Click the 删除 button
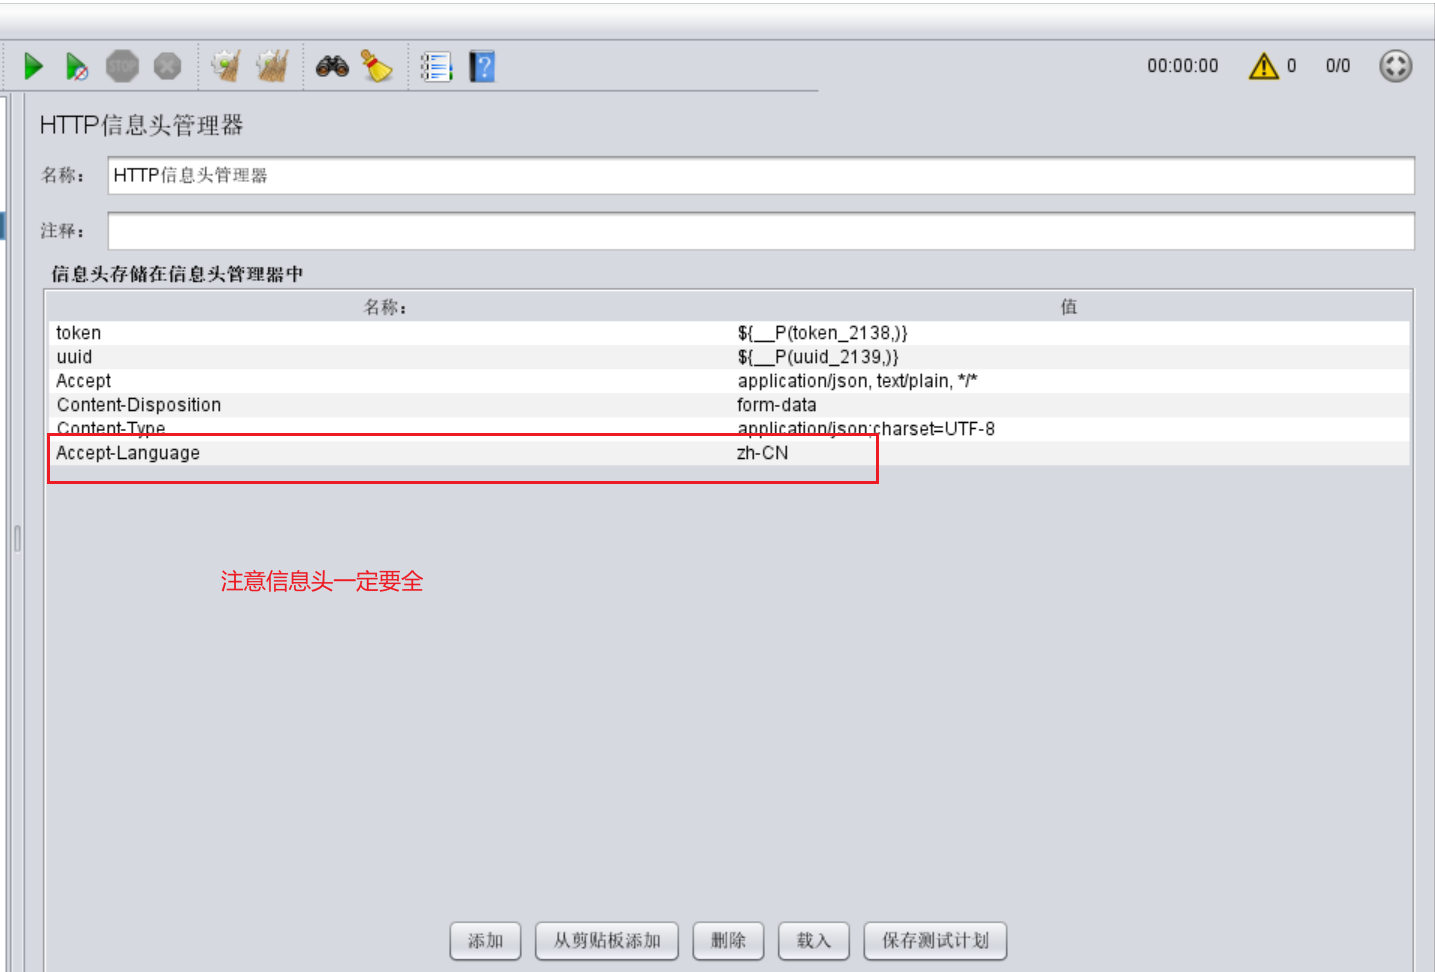1435x972 pixels. (728, 941)
